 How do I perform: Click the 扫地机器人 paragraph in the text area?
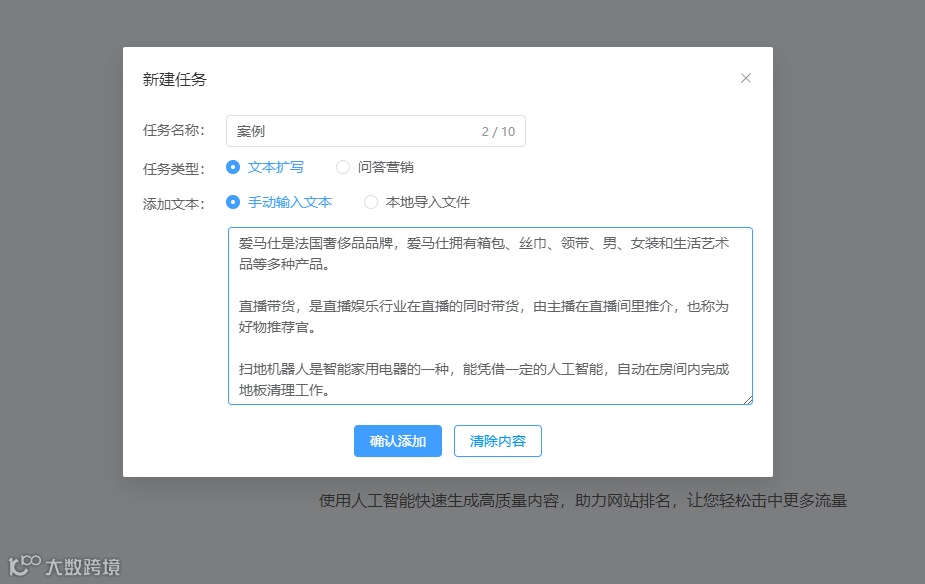tap(484, 380)
